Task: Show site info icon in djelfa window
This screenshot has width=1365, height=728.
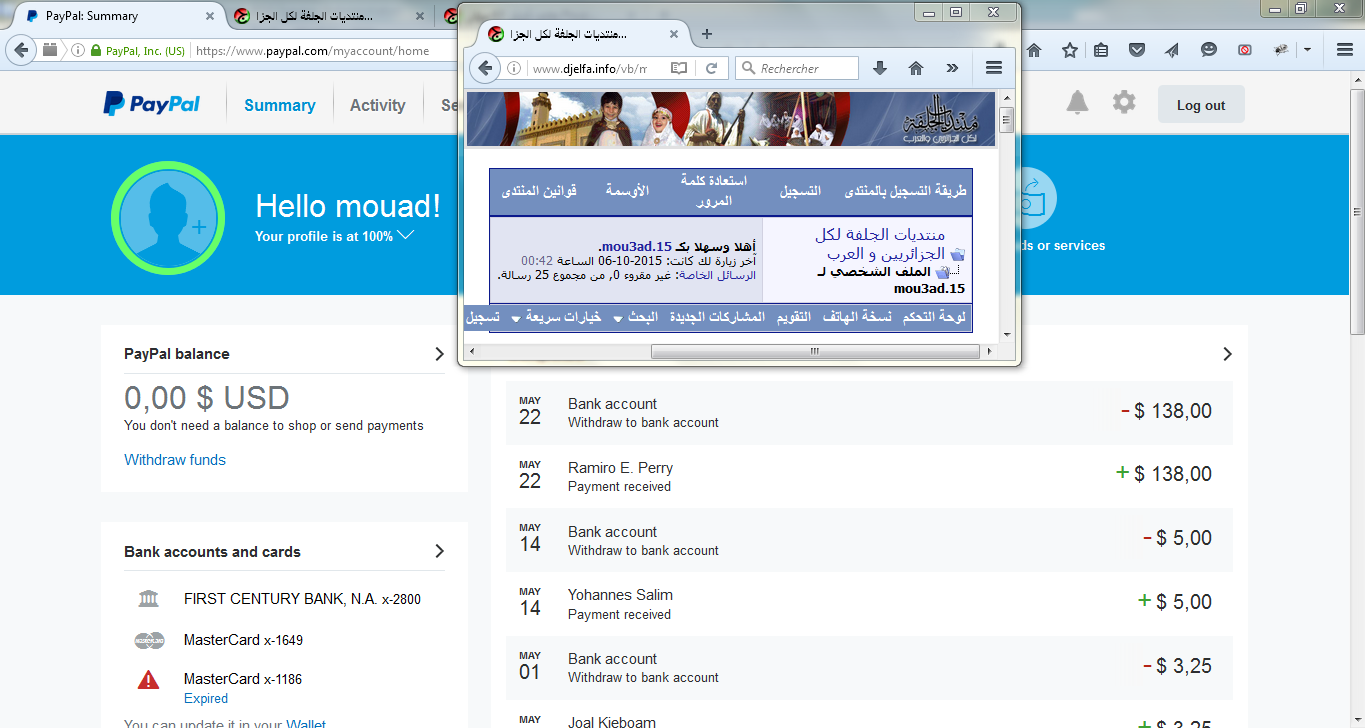Action: [x=515, y=68]
